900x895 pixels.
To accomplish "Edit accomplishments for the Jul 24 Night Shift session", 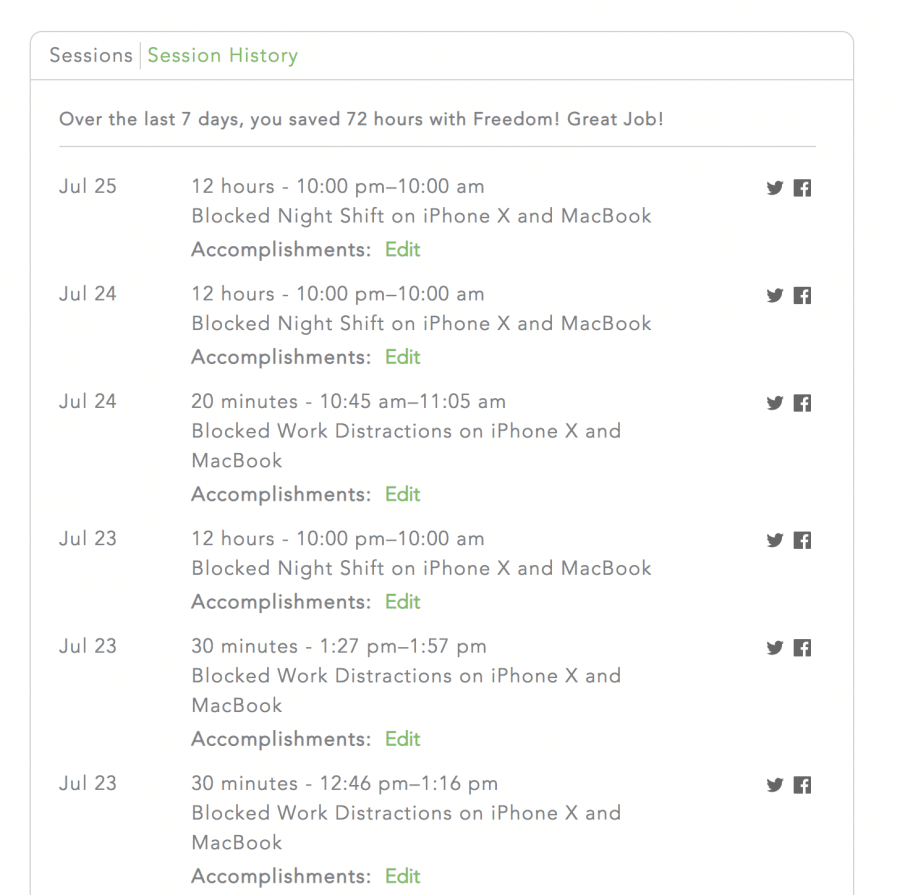I will (x=403, y=357).
